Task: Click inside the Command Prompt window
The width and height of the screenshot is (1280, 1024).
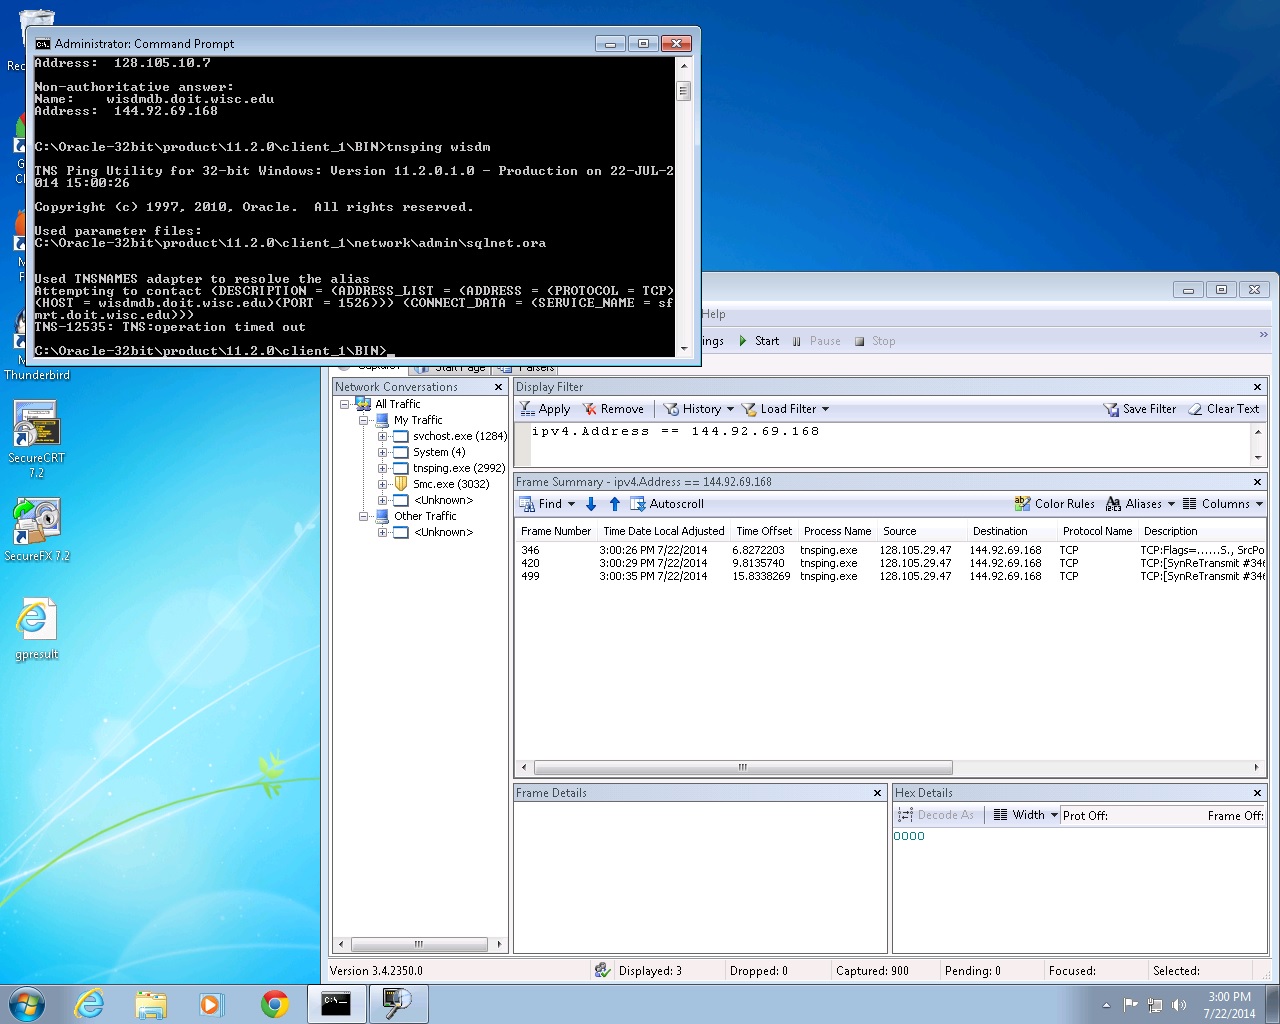Action: 354,206
